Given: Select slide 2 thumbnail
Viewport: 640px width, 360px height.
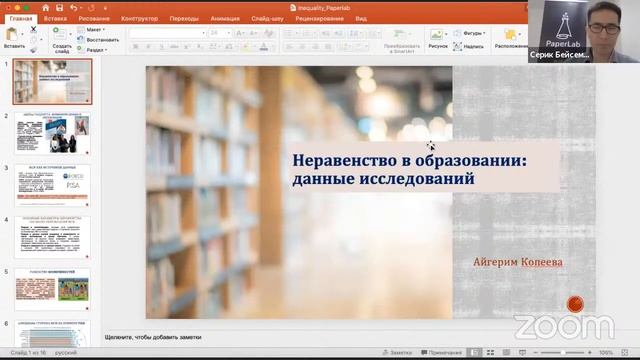Looking at the screenshot, I should pos(53,133).
